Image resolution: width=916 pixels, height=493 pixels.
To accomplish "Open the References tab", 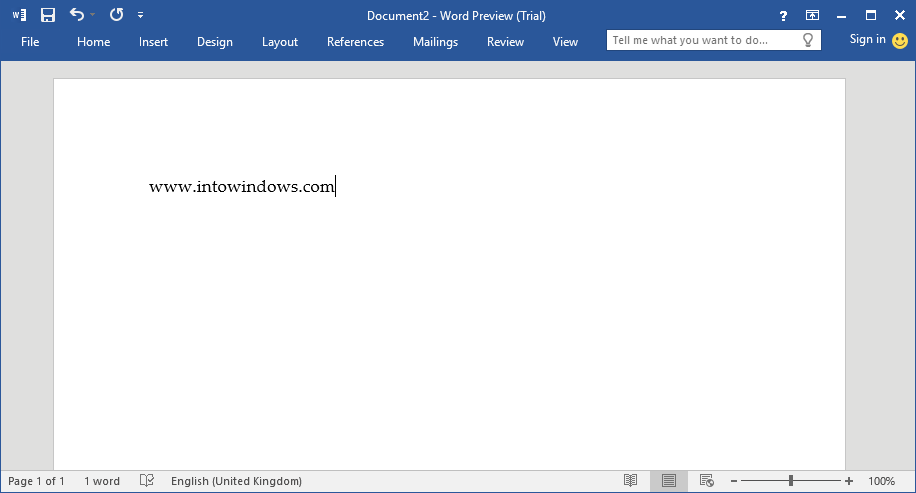I will 355,41.
